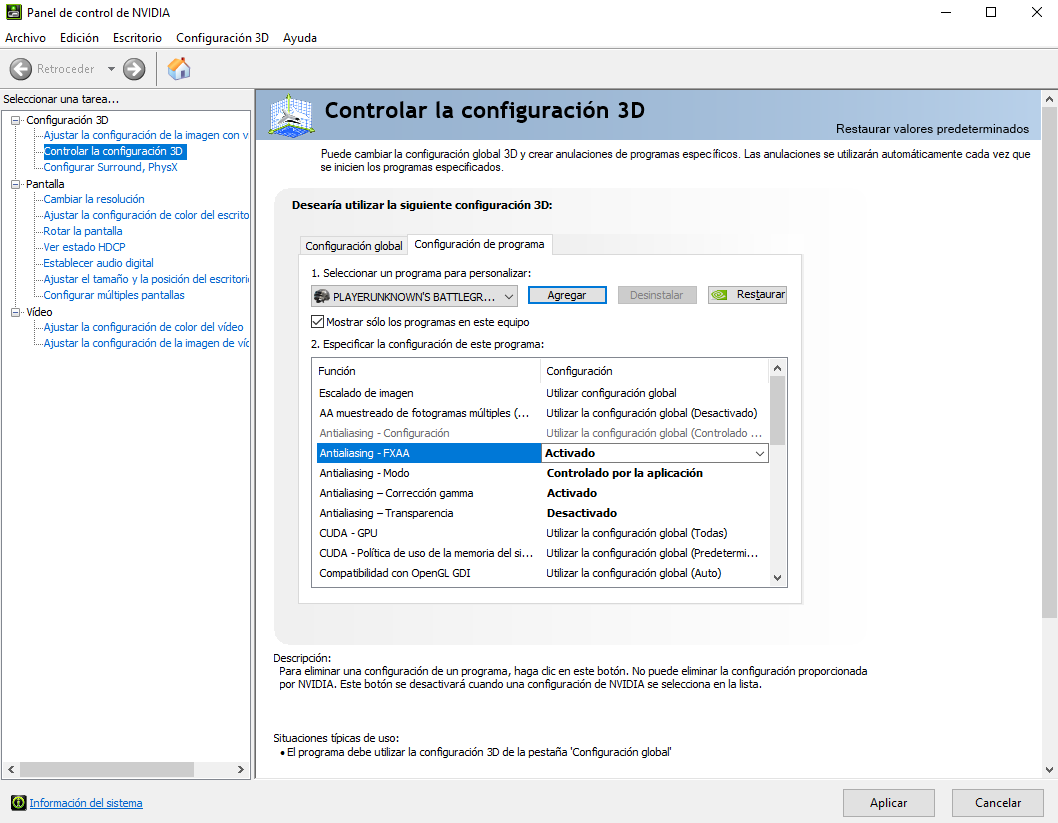
Task: Open the home page house icon
Action: point(179,69)
